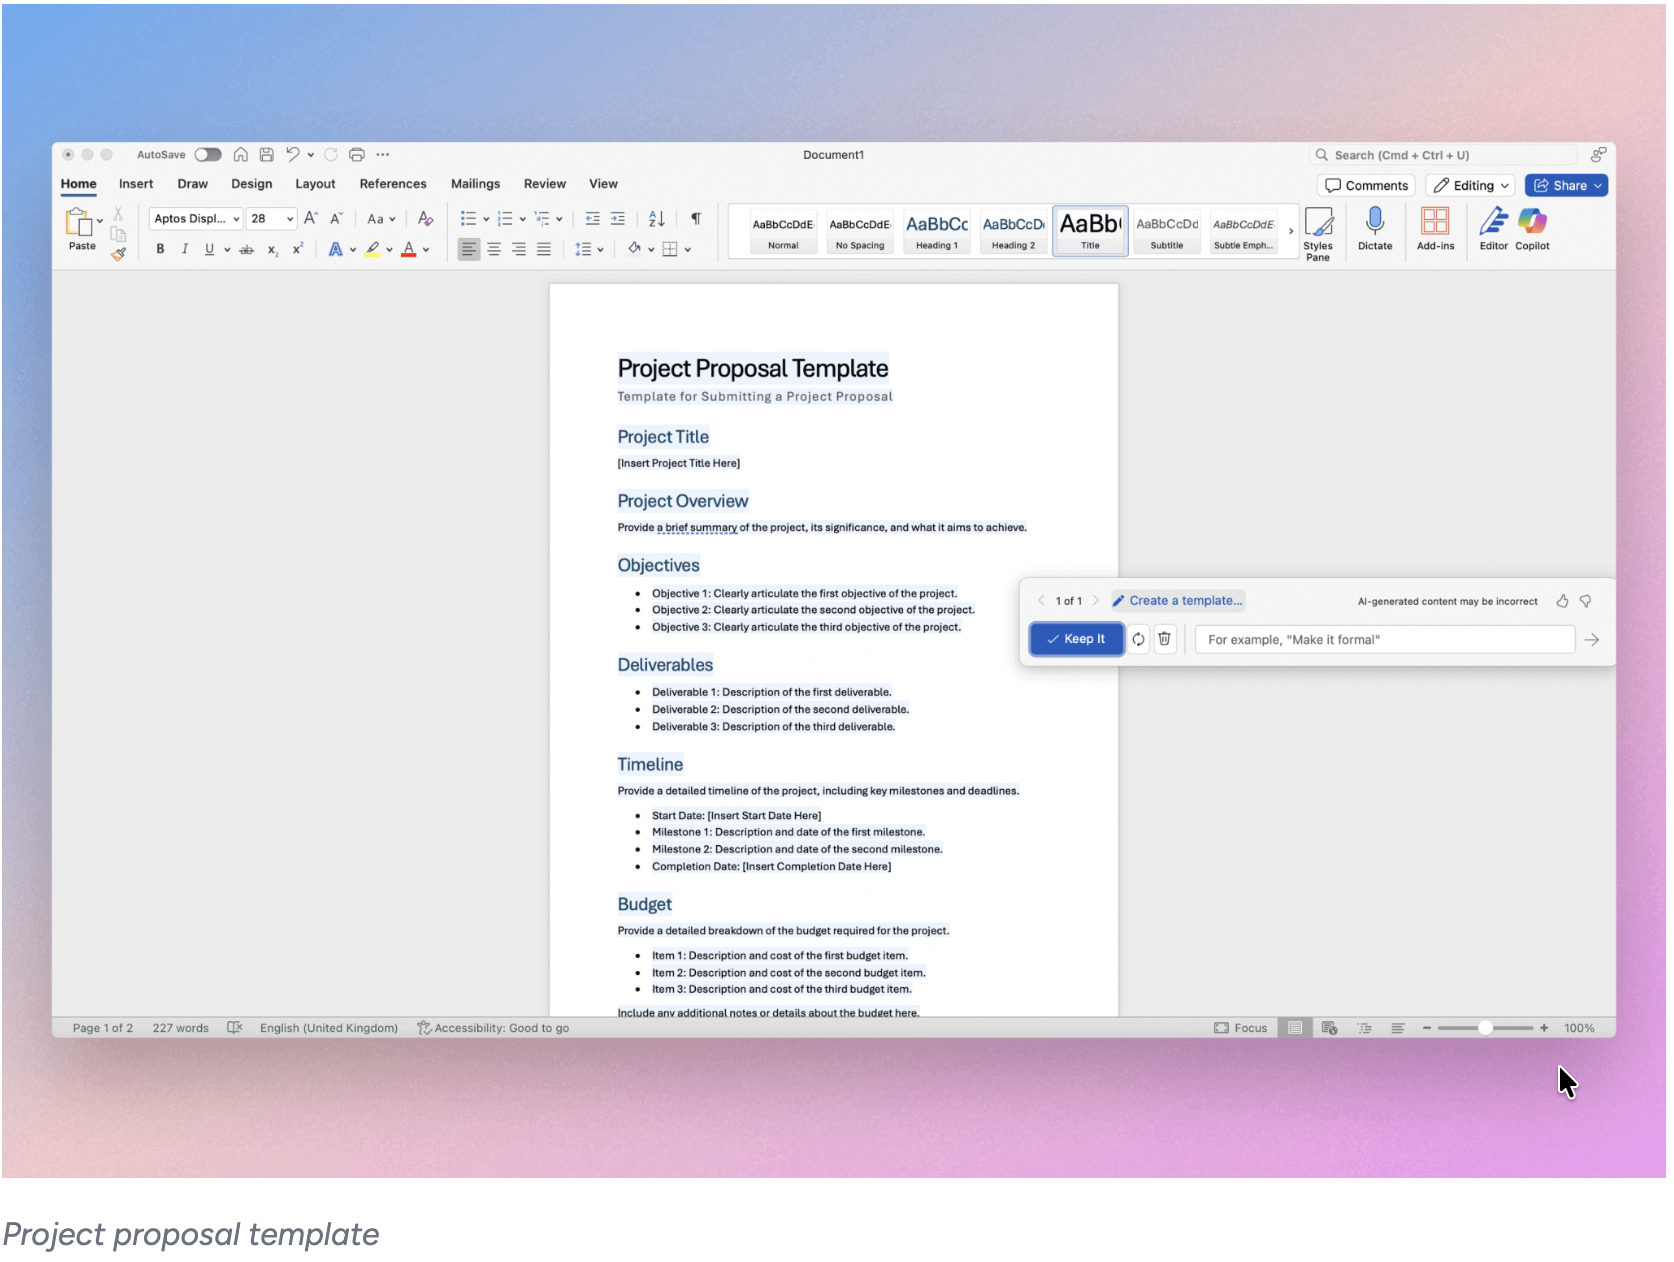The height and width of the screenshot is (1262, 1674).
Task: Switch to the References ribbon tab
Action: point(393,183)
